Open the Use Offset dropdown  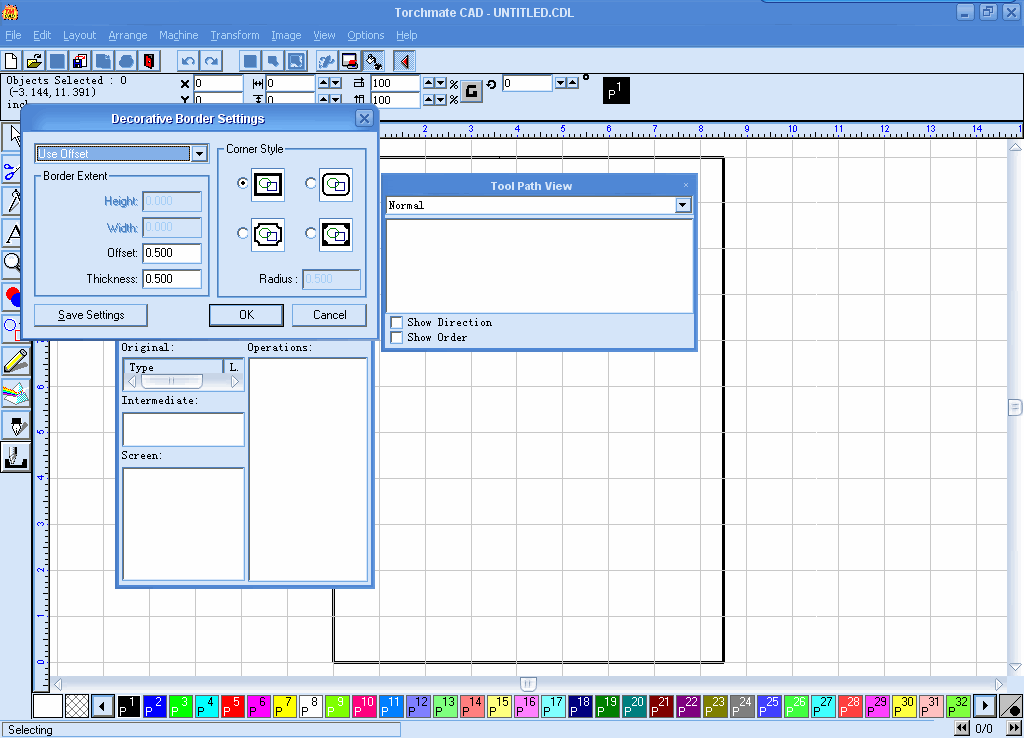coord(199,153)
